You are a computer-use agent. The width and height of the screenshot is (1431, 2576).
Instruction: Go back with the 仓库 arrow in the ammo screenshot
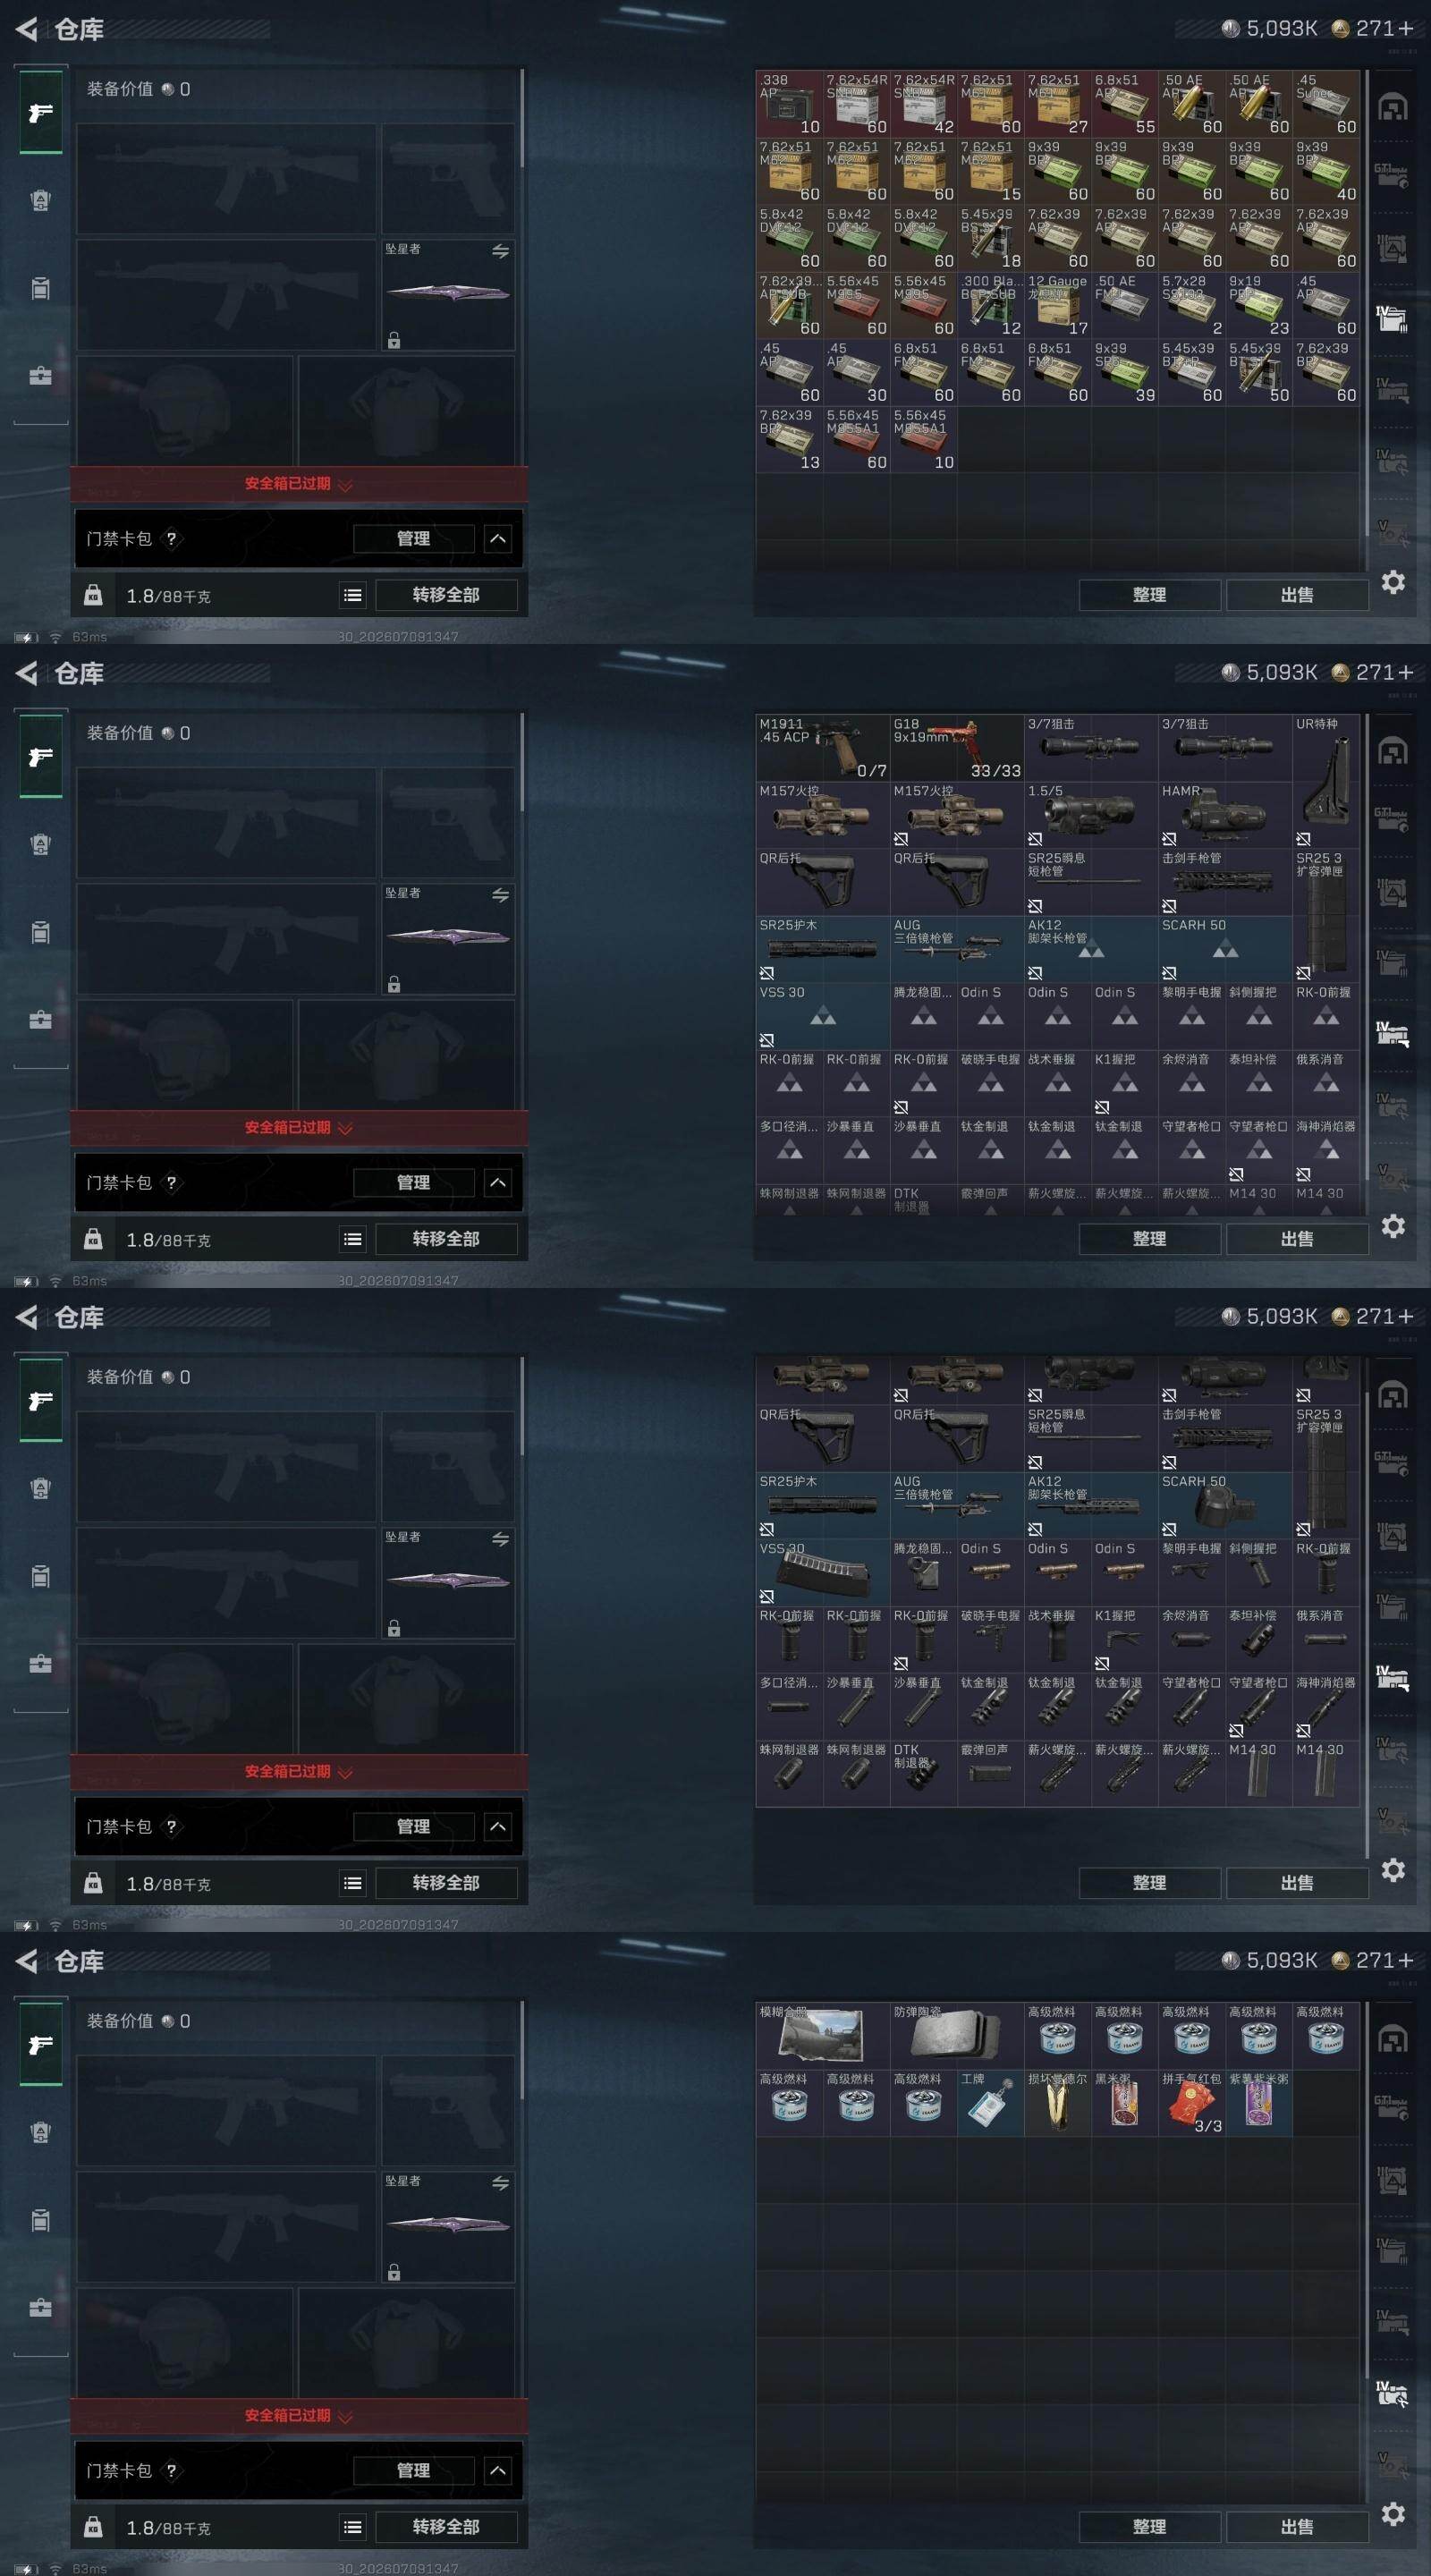pos(27,30)
